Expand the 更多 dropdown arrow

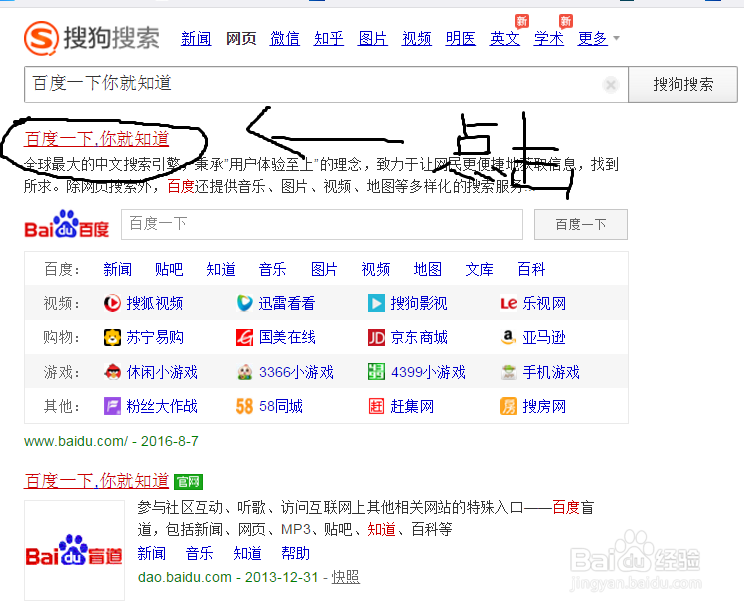616,38
